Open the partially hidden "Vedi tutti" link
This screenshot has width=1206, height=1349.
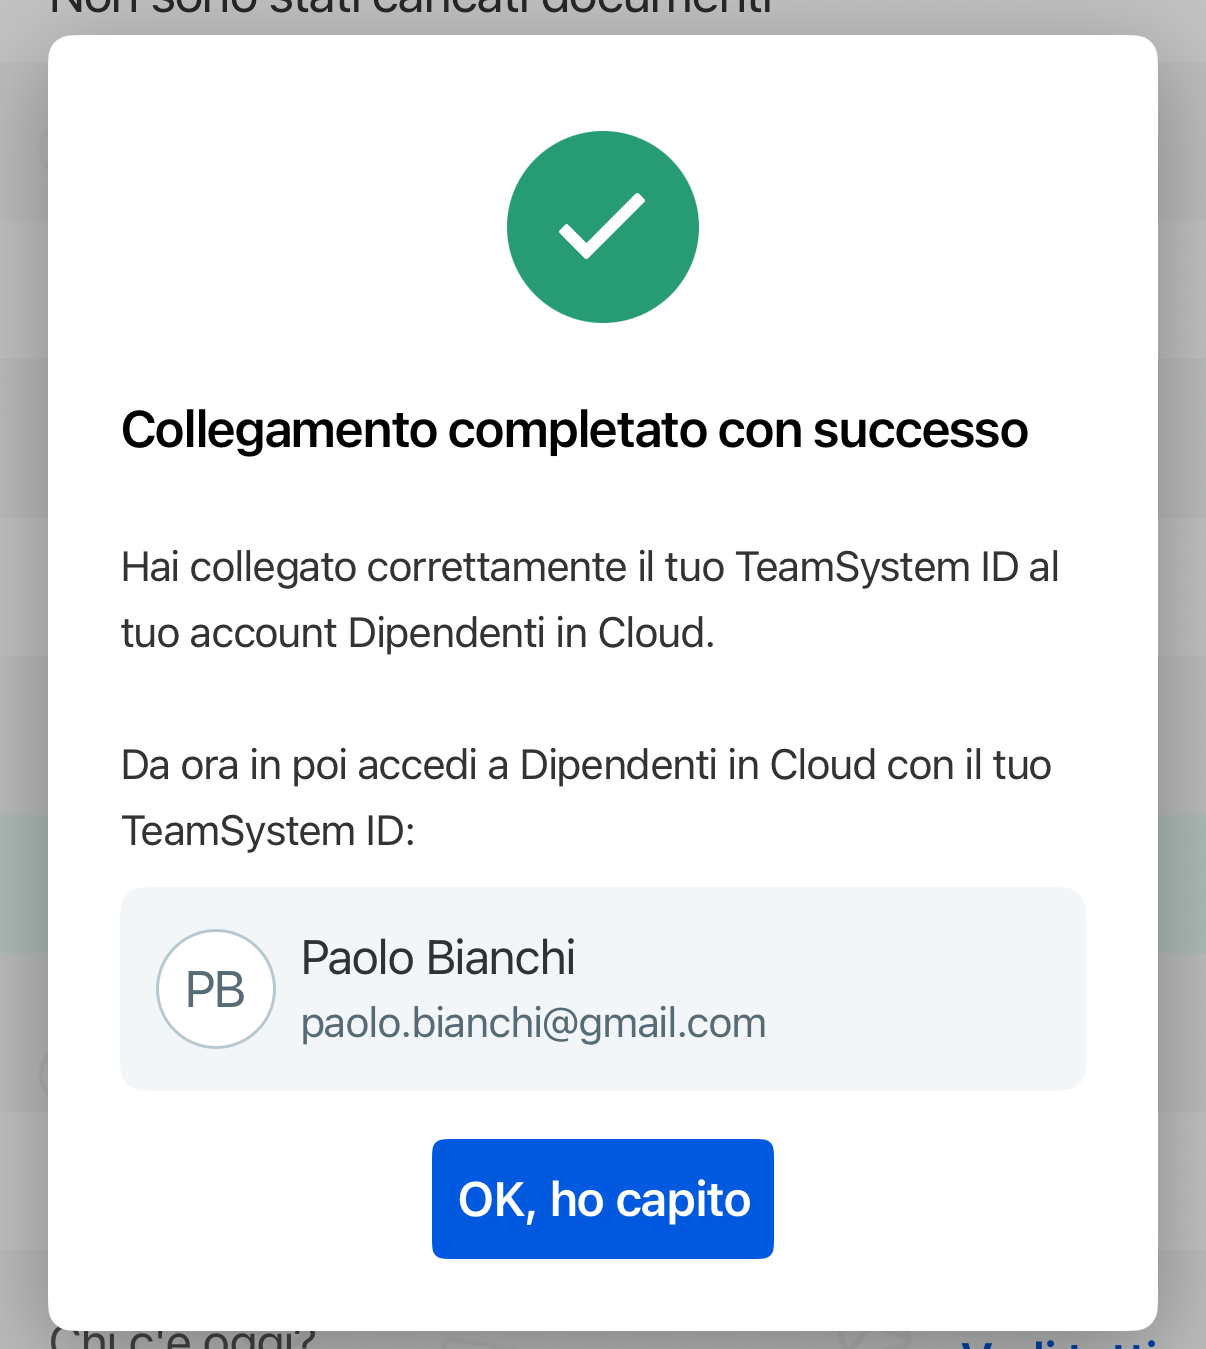point(1060,1343)
